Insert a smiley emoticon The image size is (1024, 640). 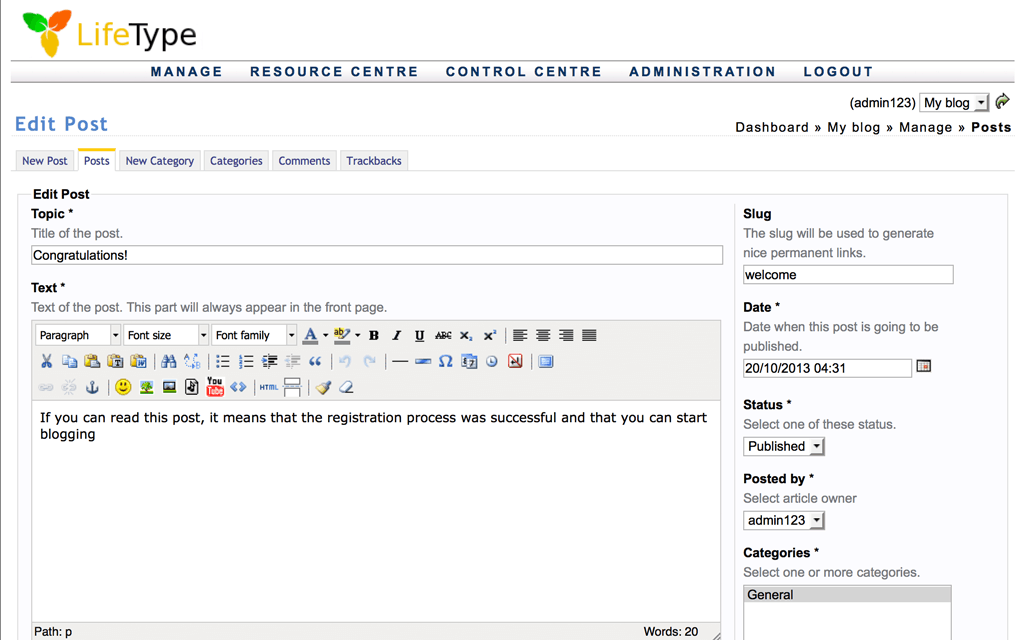[123, 387]
